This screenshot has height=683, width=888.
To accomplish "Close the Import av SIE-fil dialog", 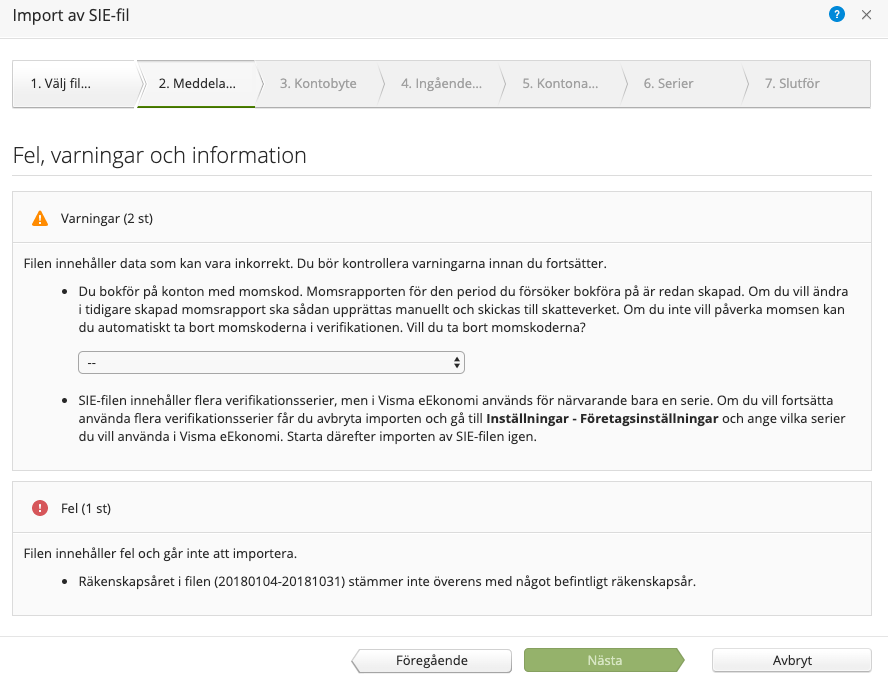I will pyautogui.click(x=866, y=15).
